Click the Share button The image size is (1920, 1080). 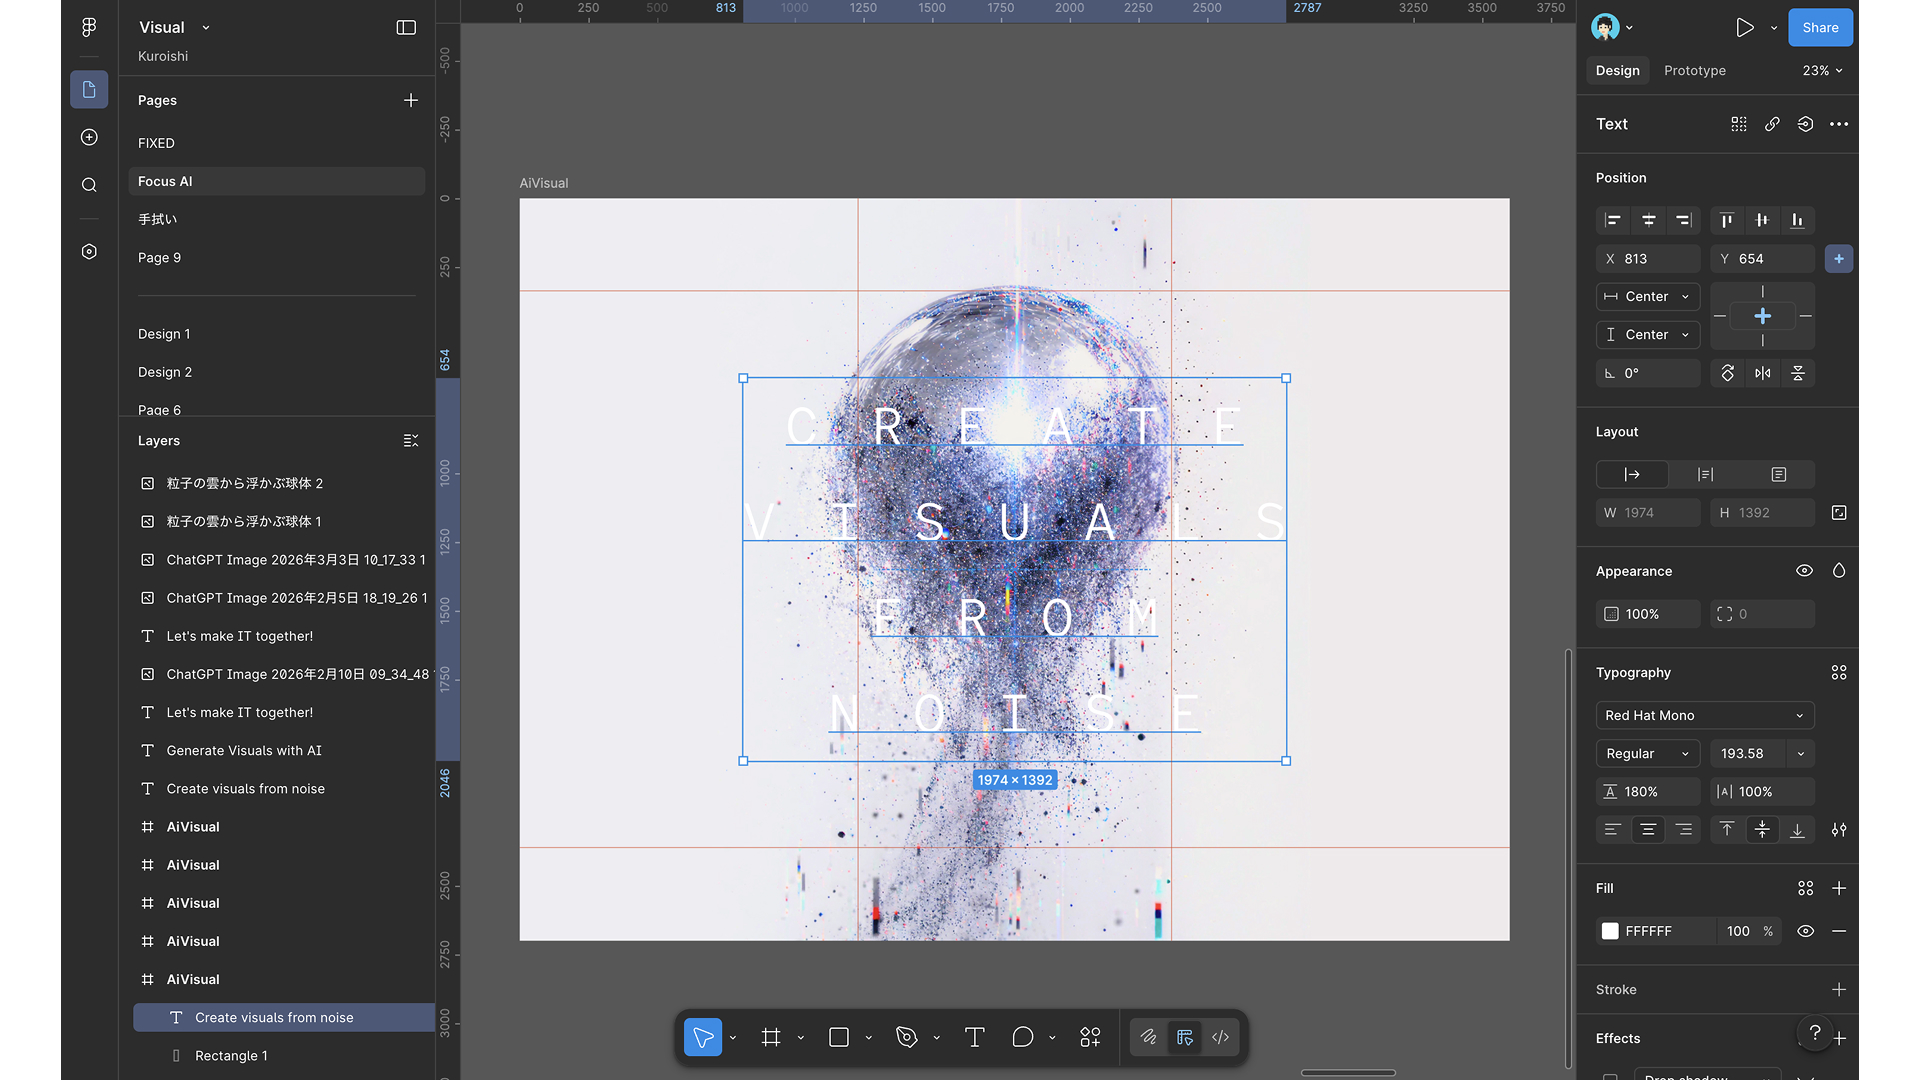point(1820,27)
